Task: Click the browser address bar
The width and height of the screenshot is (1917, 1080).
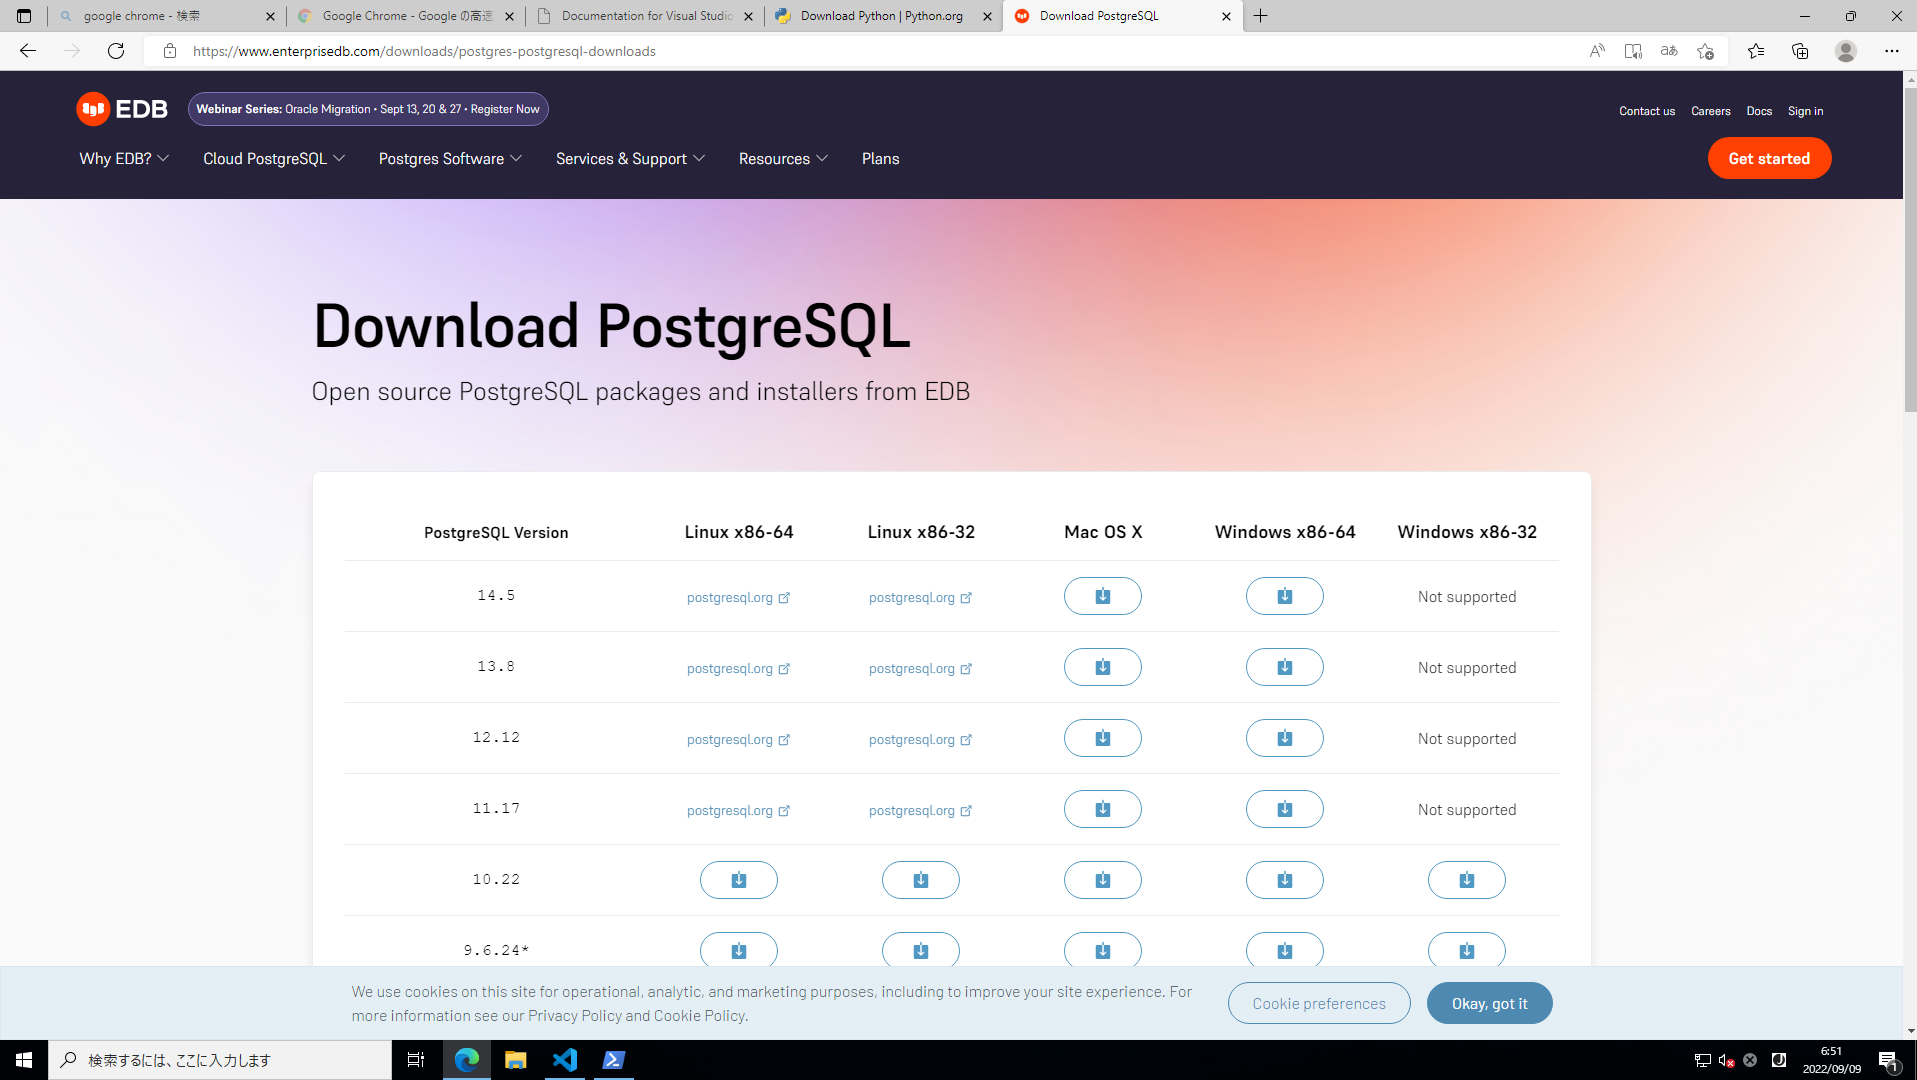Action: click(x=700, y=51)
